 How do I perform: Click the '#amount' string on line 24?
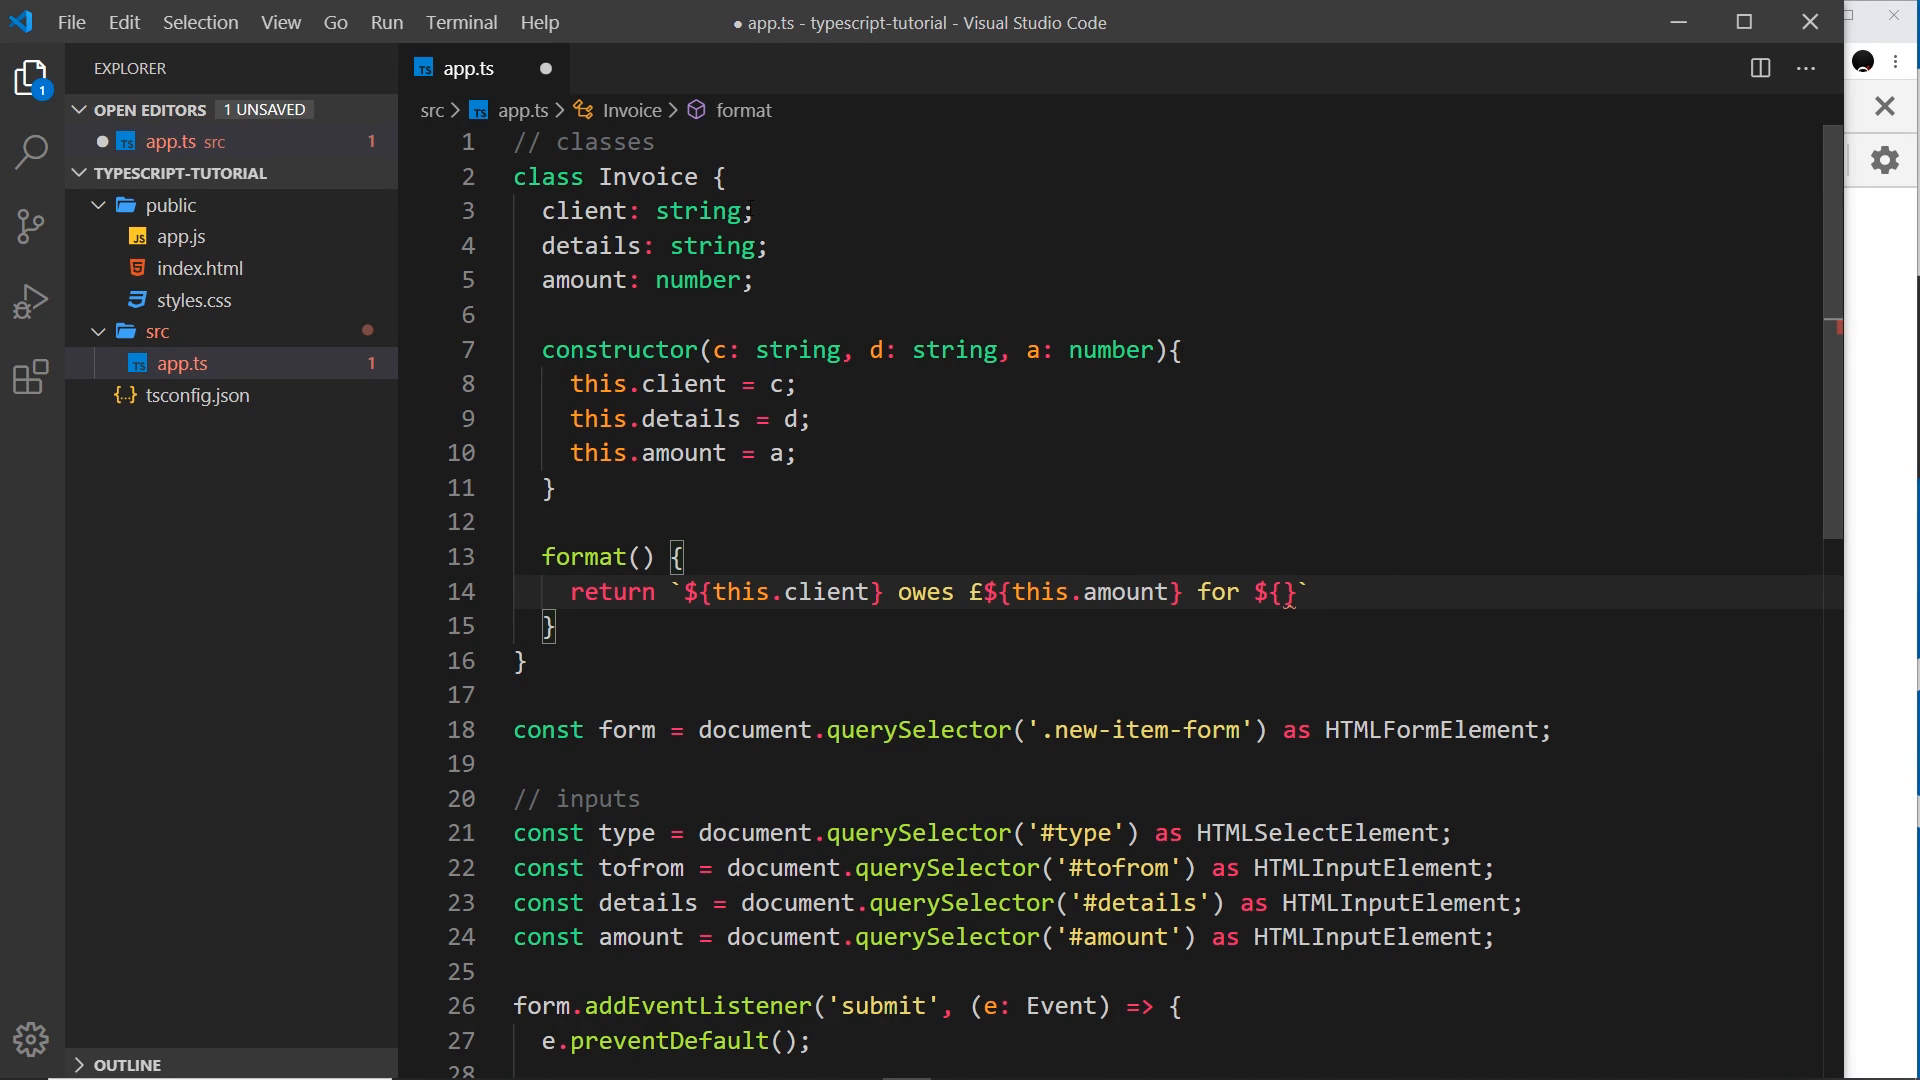click(x=1119, y=937)
